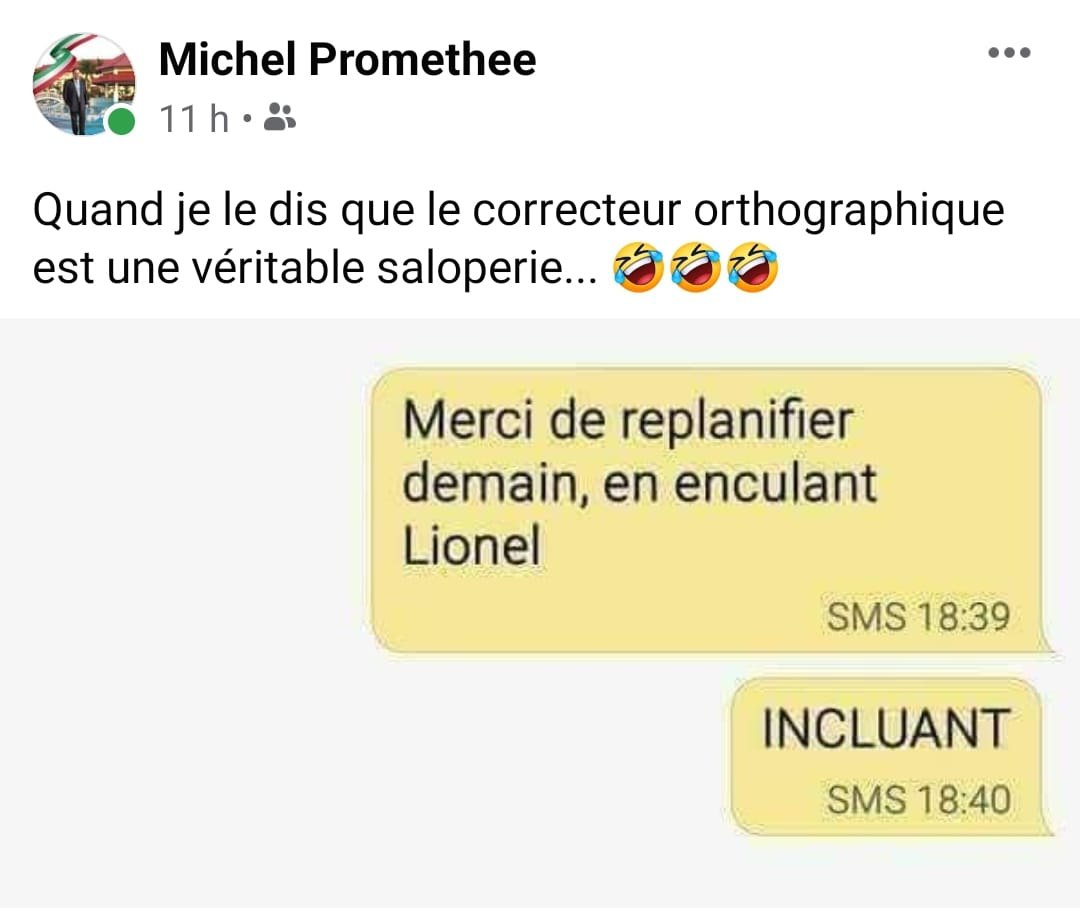
Task: Click the green online status dot
Action: click(121, 122)
